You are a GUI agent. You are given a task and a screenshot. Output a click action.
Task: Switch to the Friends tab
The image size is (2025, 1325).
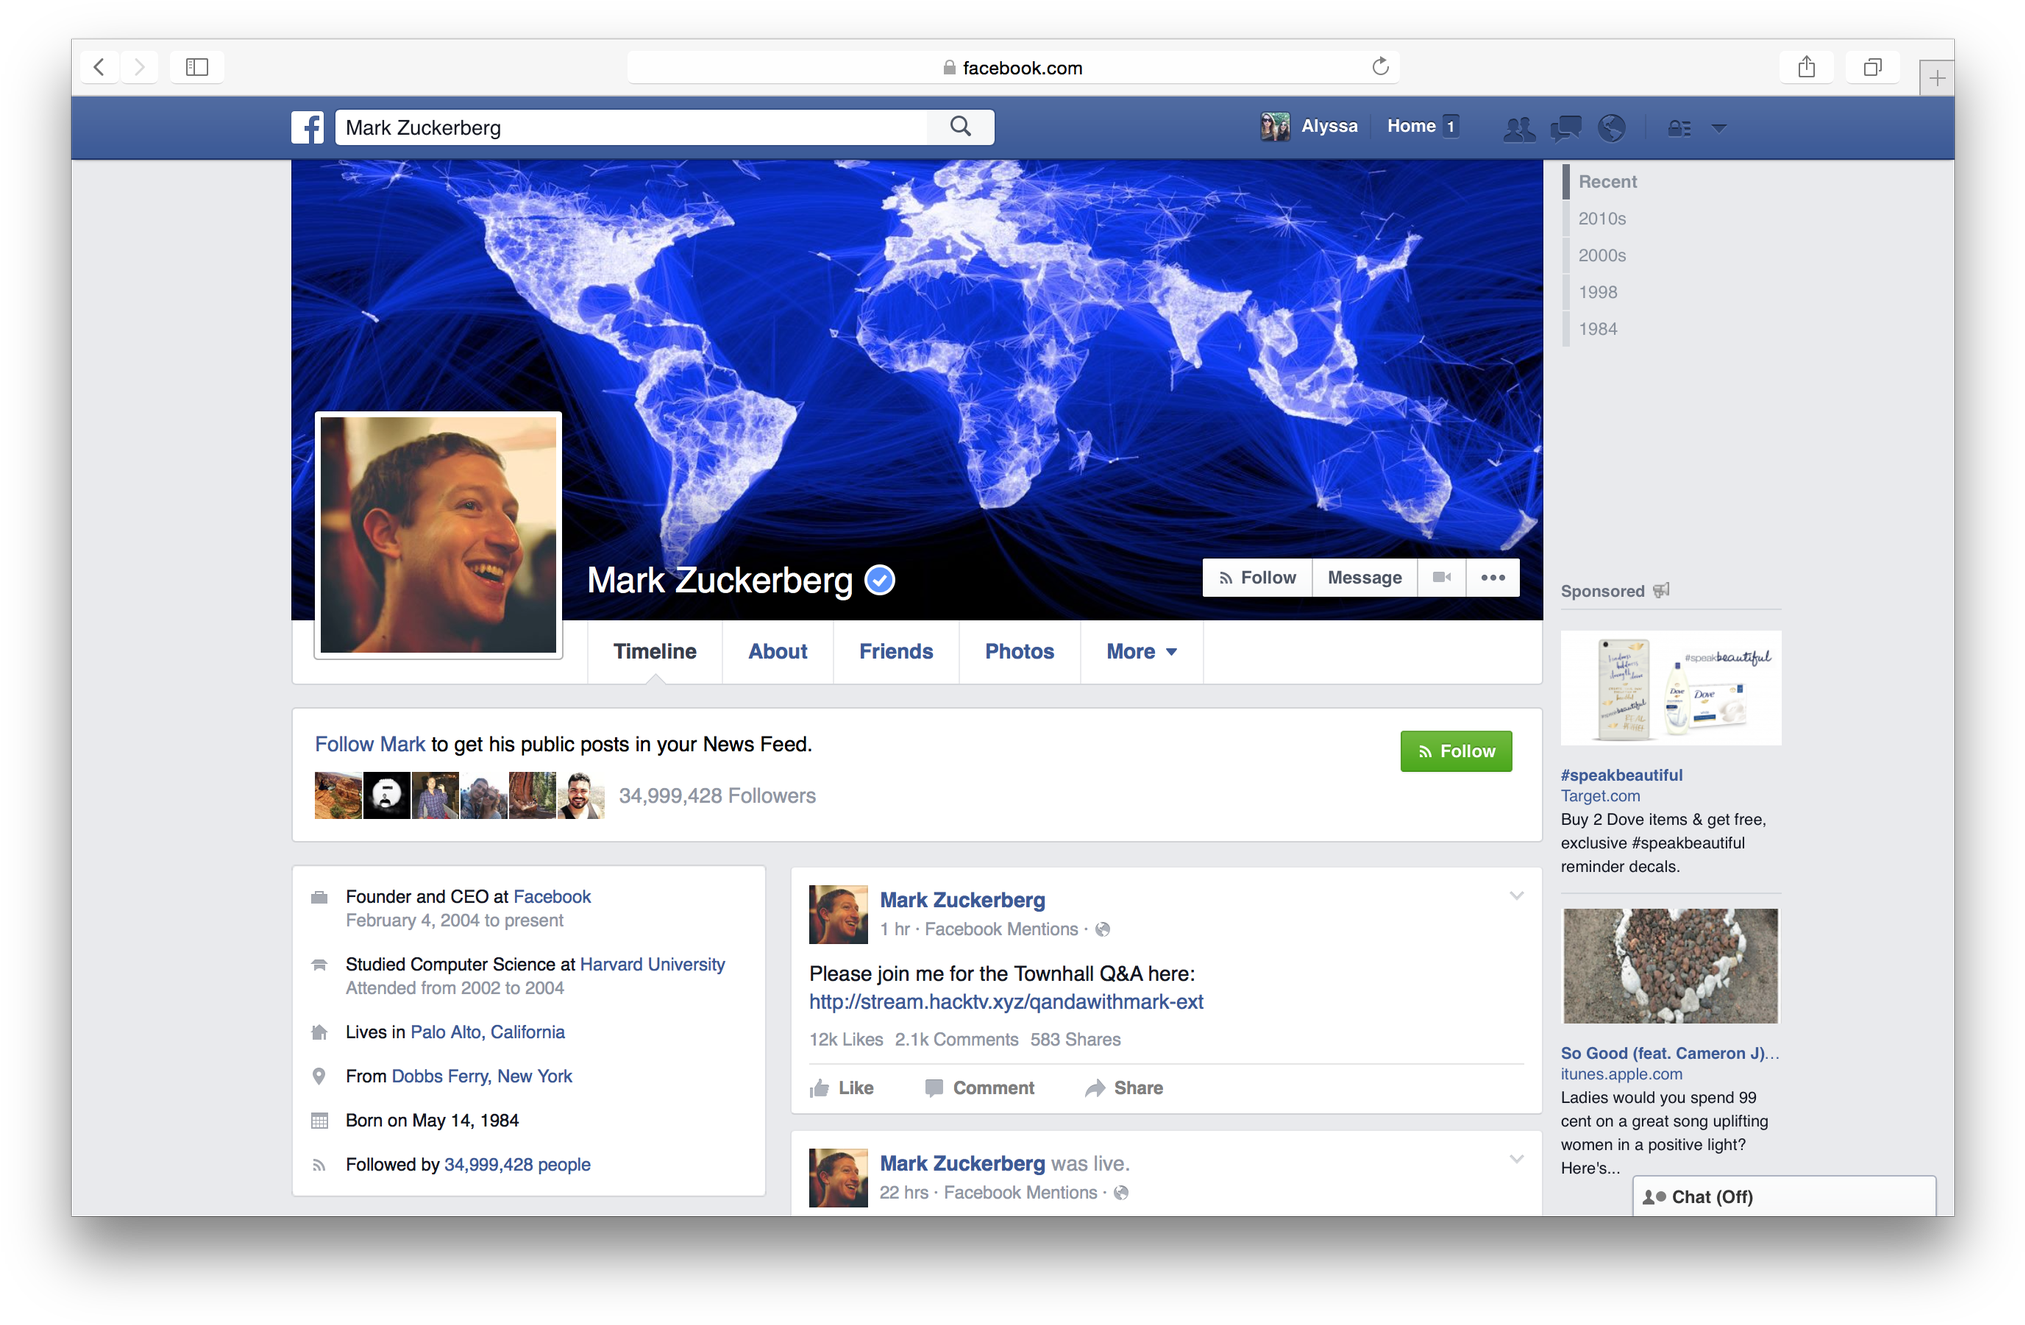click(x=896, y=652)
